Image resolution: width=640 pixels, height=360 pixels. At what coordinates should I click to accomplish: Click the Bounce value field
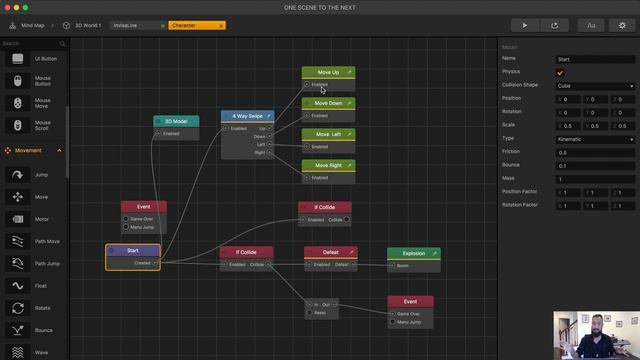[595, 166]
